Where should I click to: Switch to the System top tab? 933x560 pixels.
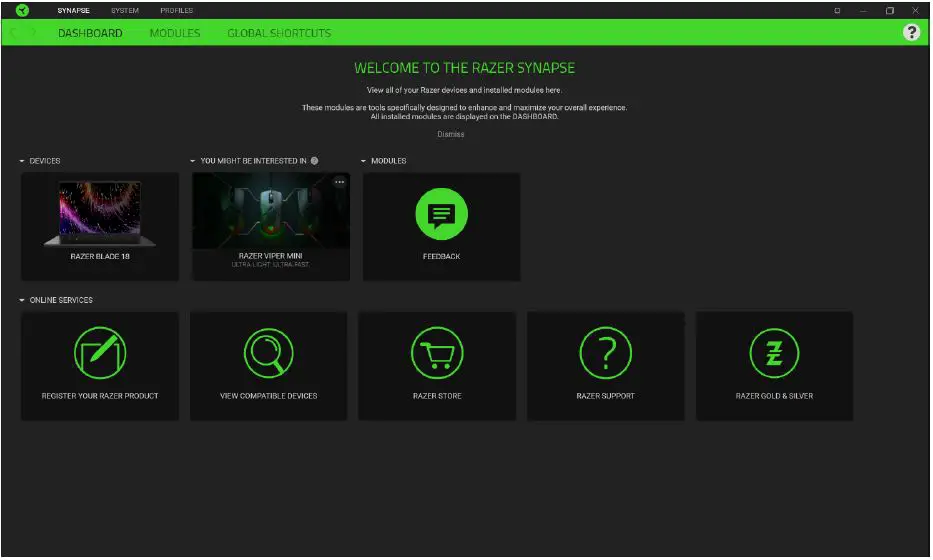[x=124, y=11]
